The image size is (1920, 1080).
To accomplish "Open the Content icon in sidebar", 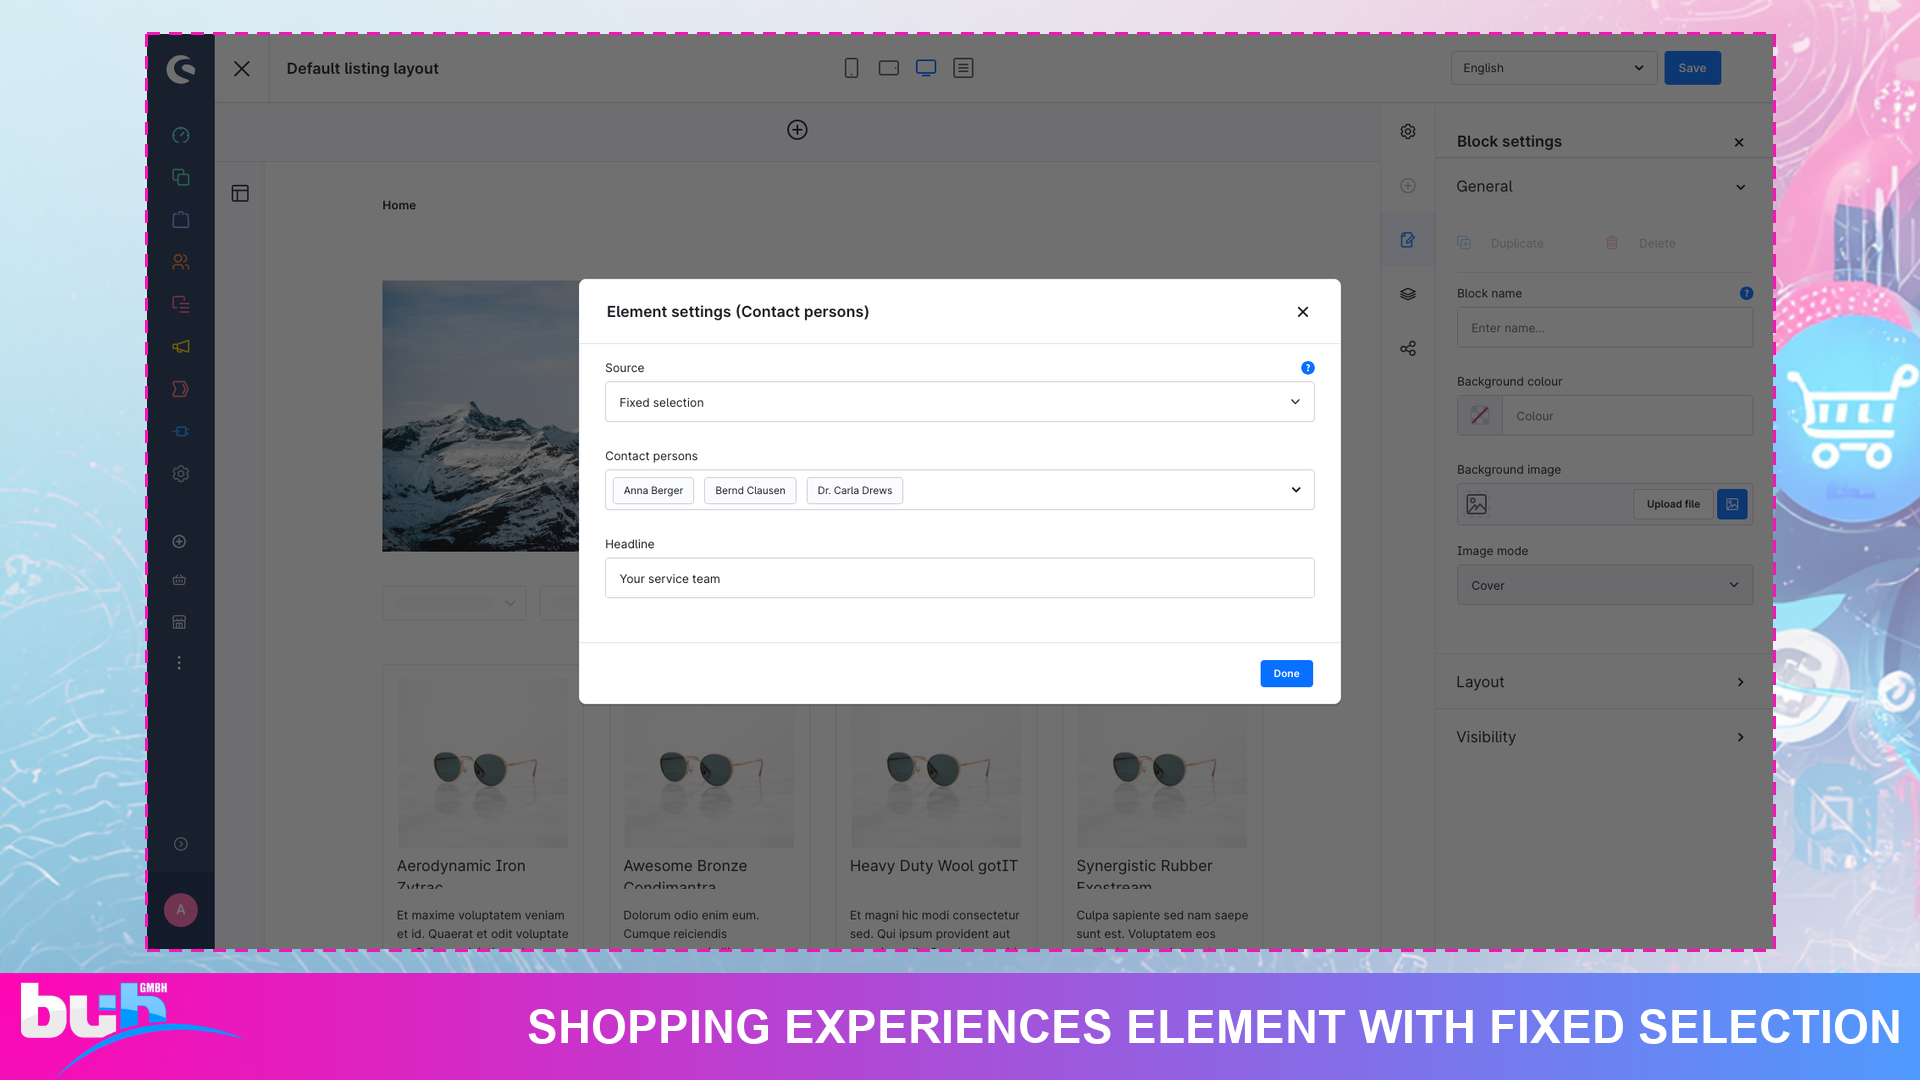I will point(181,304).
